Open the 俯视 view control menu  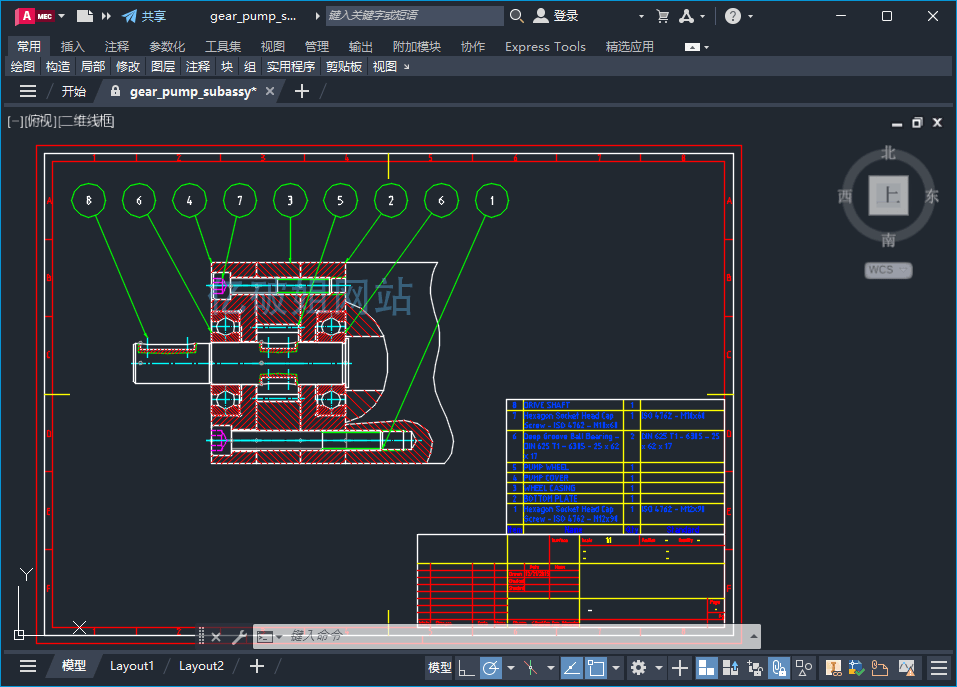click(41, 121)
